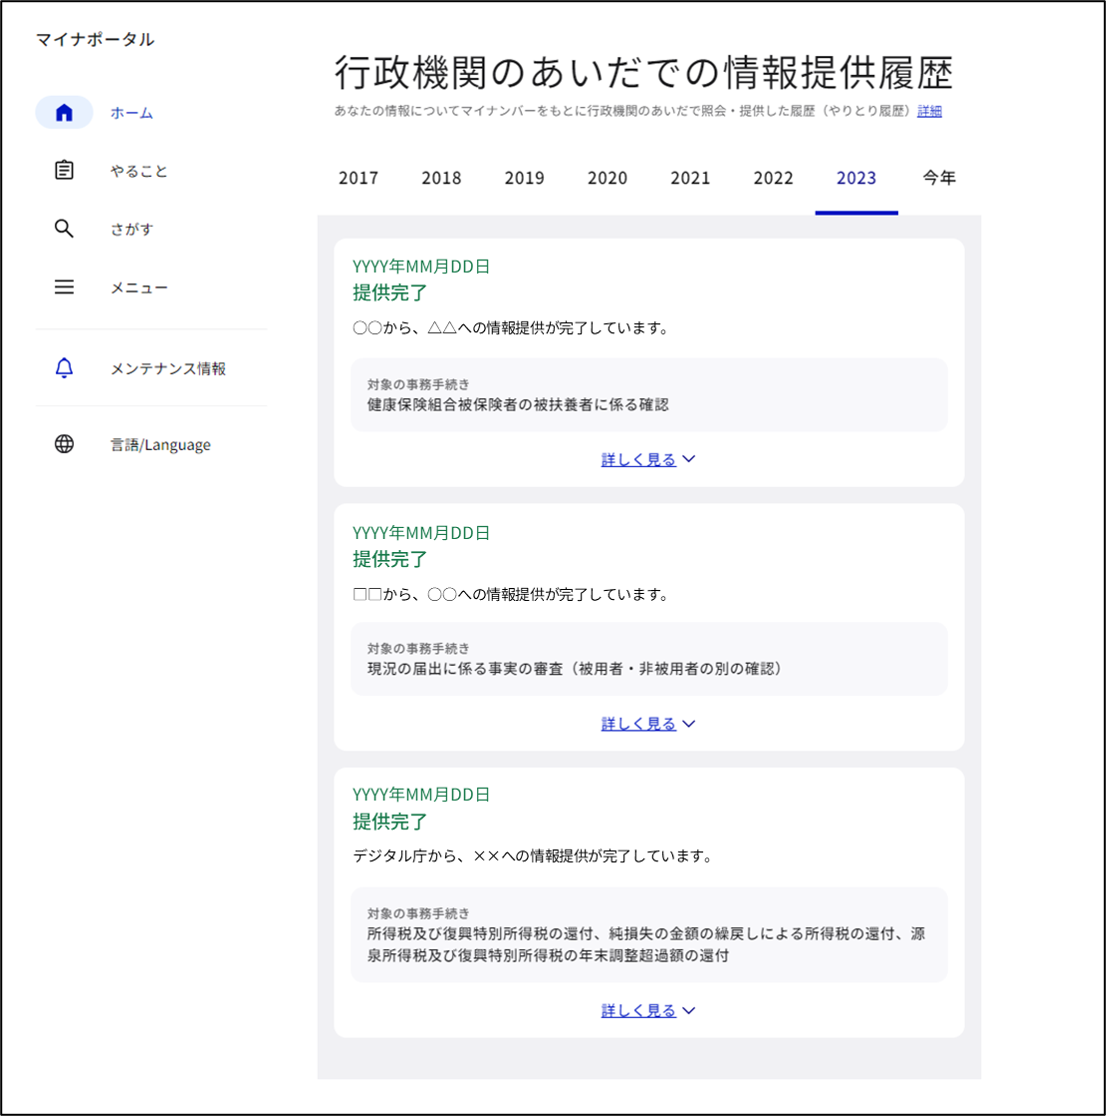Click the bell icon for maintenance information
Screen dimensions: 1106x1116
tap(64, 368)
